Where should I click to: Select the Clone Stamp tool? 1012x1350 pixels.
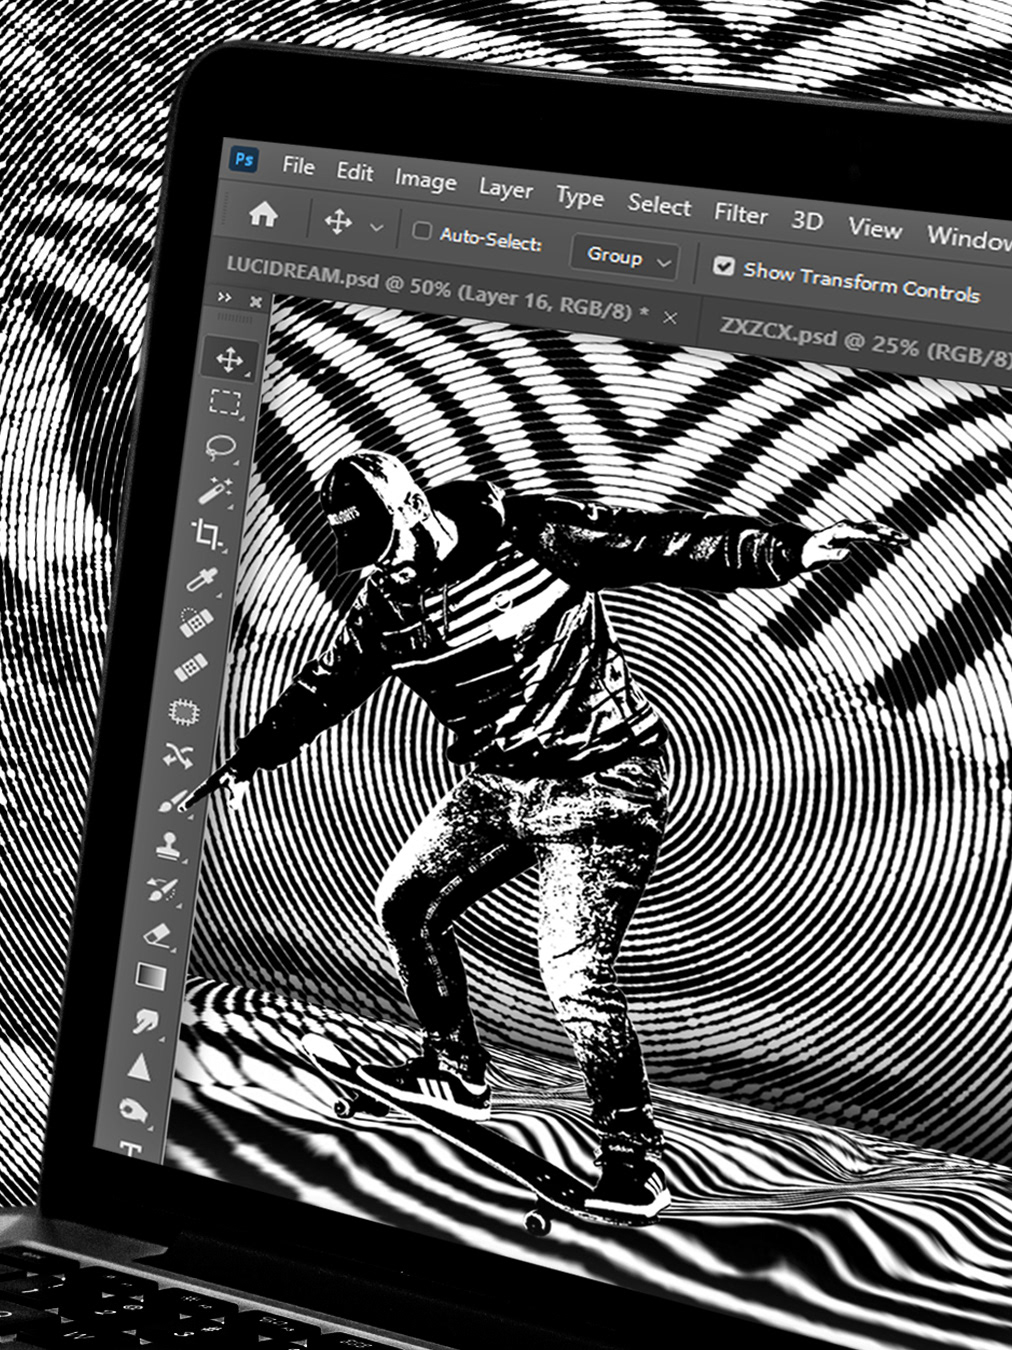[x=168, y=845]
